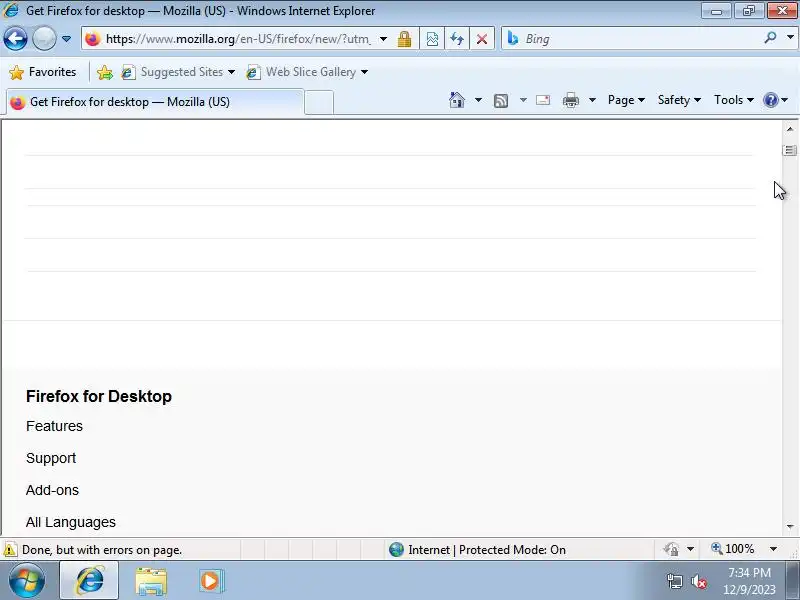Click the scrollbar down arrow

coord(790,527)
